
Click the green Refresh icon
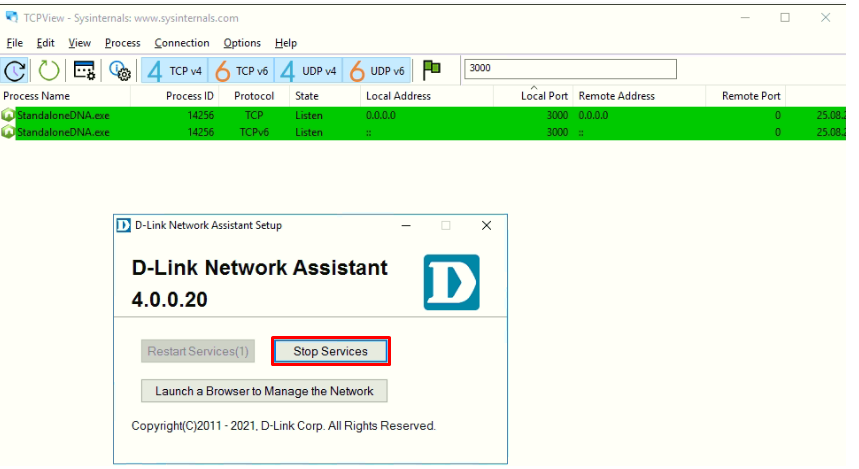[49, 70]
